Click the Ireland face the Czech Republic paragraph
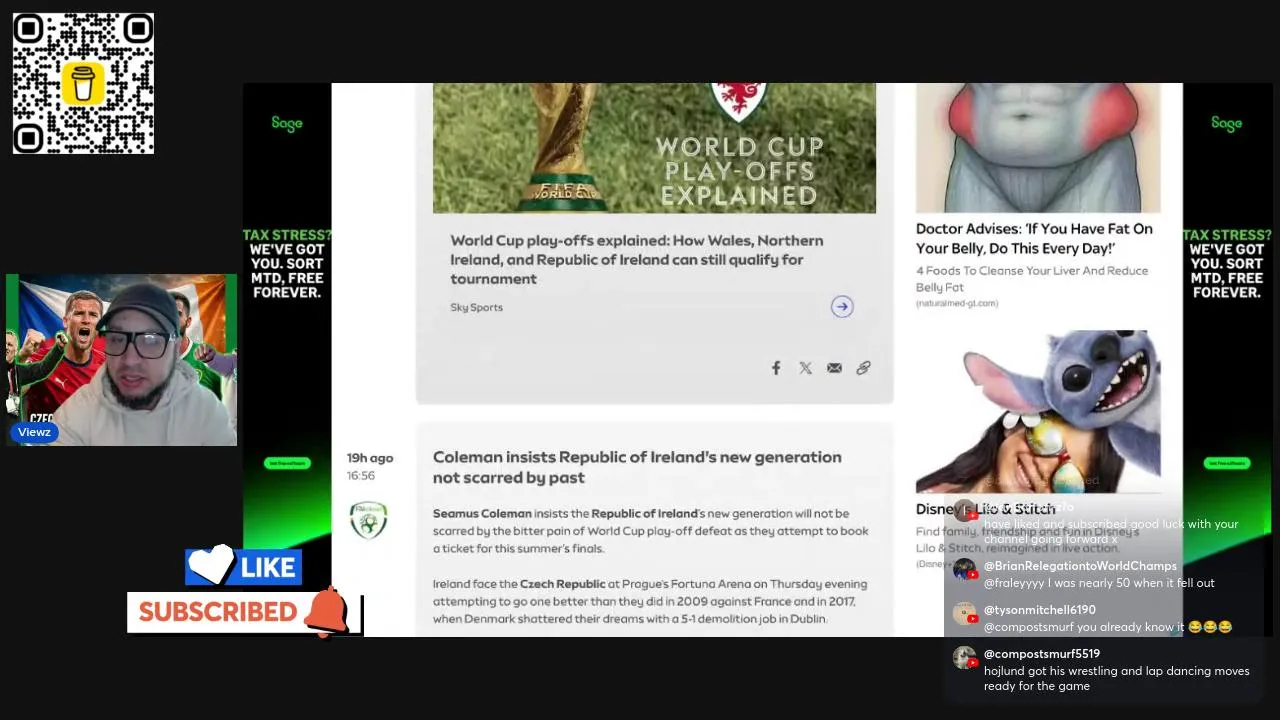The image size is (1280, 720). (650, 601)
